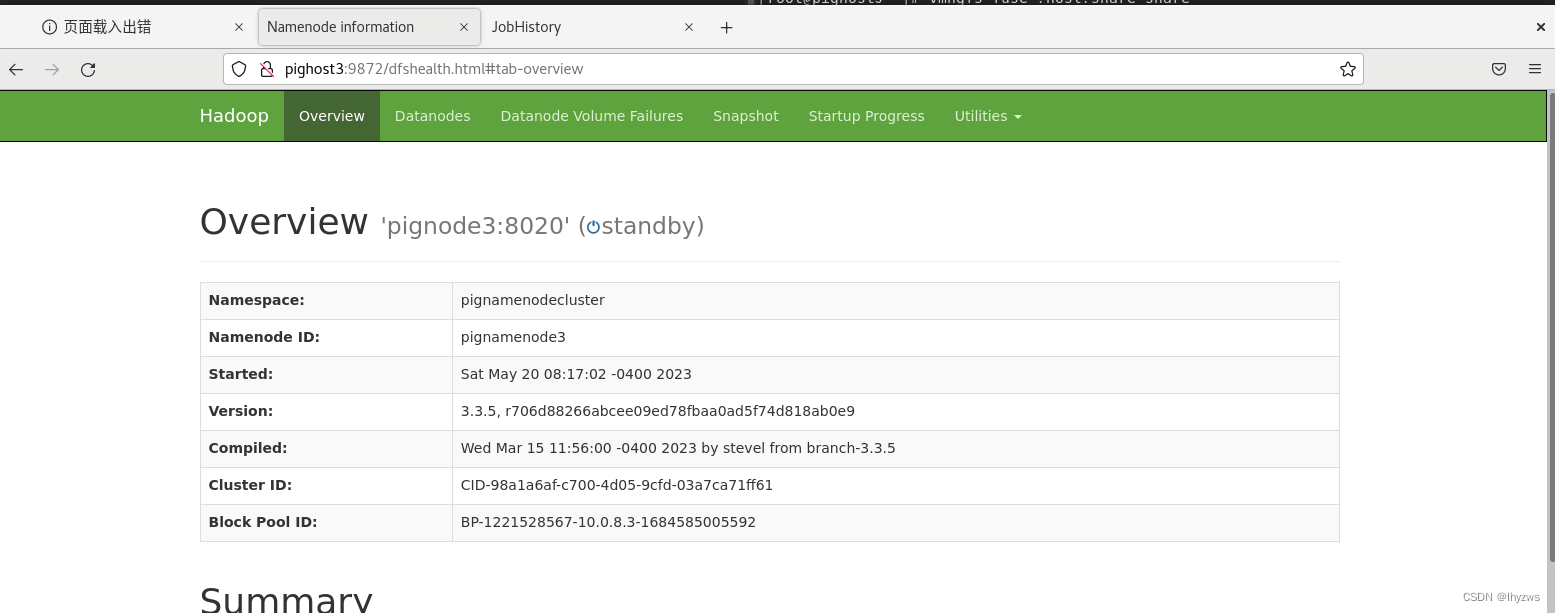Select the Namenode ID value pignamenode3
This screenshot has width=1555, height=613.
point(513,337)
